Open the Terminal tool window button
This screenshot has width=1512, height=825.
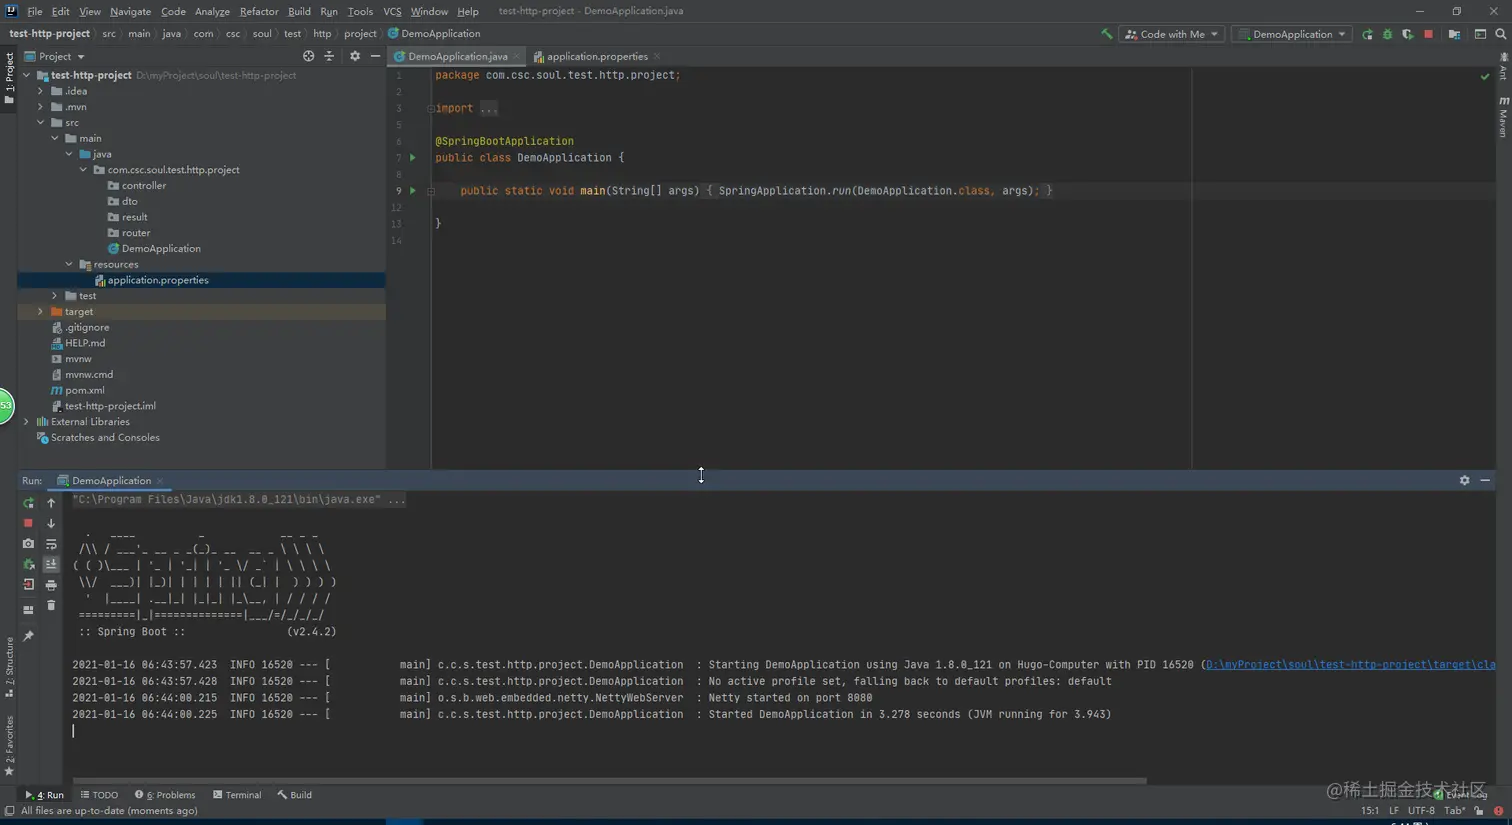click(237, 795)
